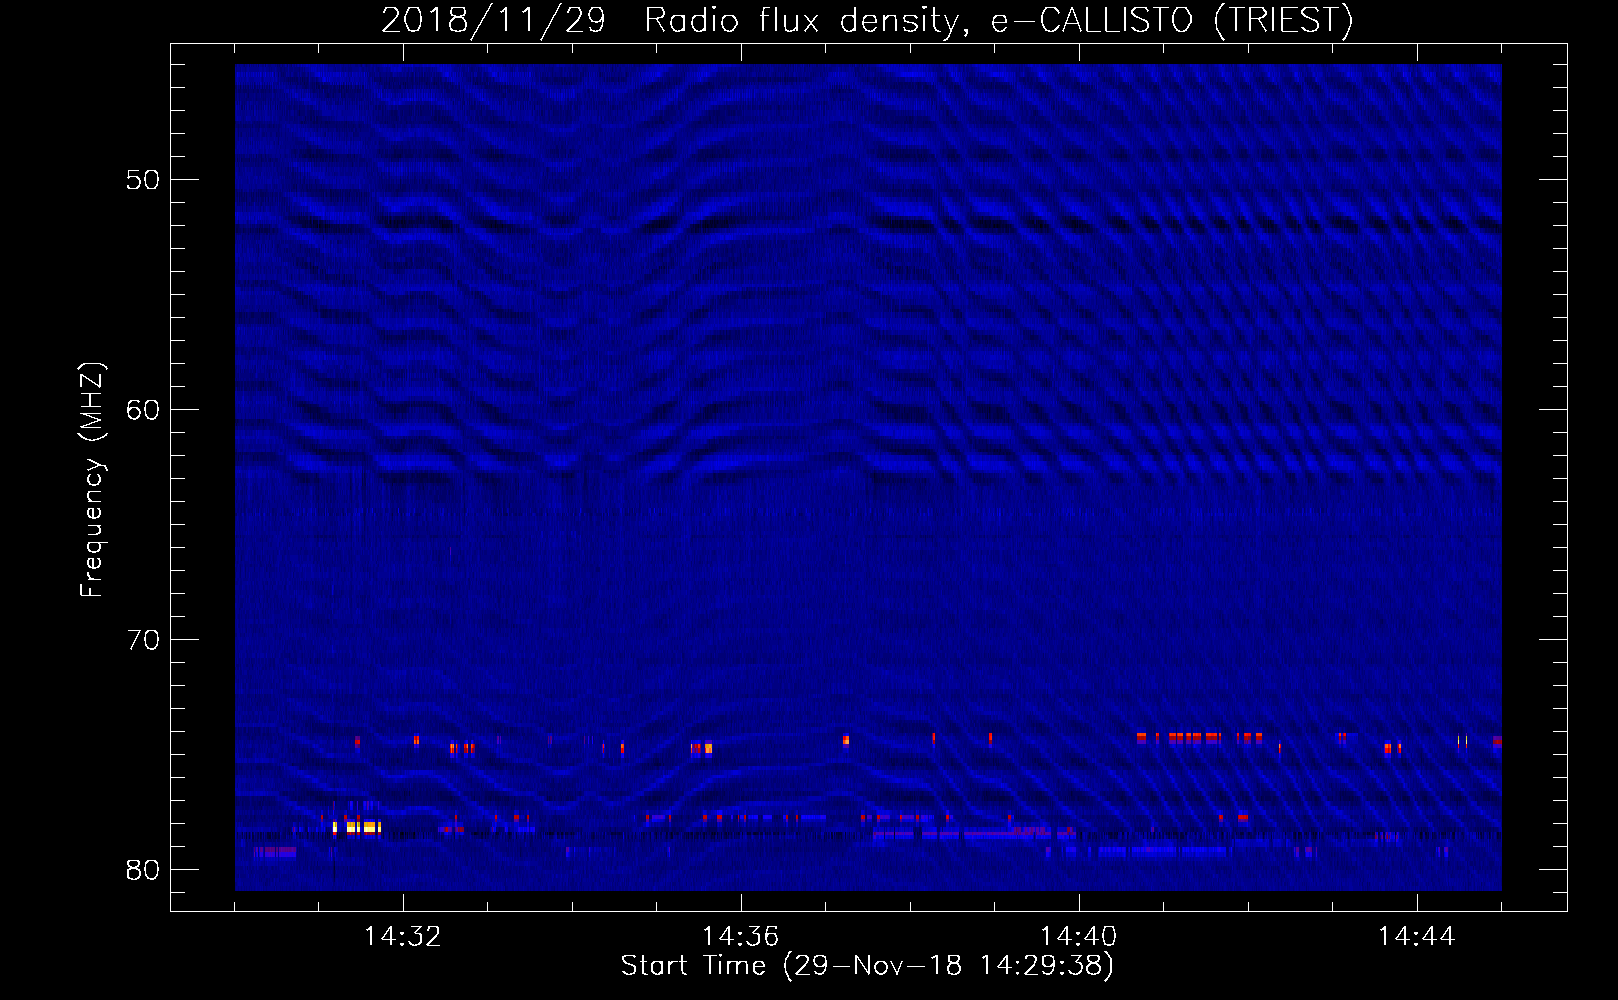Viewport: 1618px width, 1000px height.
Task: Click the 14:36 time tick label
Action: pos(740,937)
